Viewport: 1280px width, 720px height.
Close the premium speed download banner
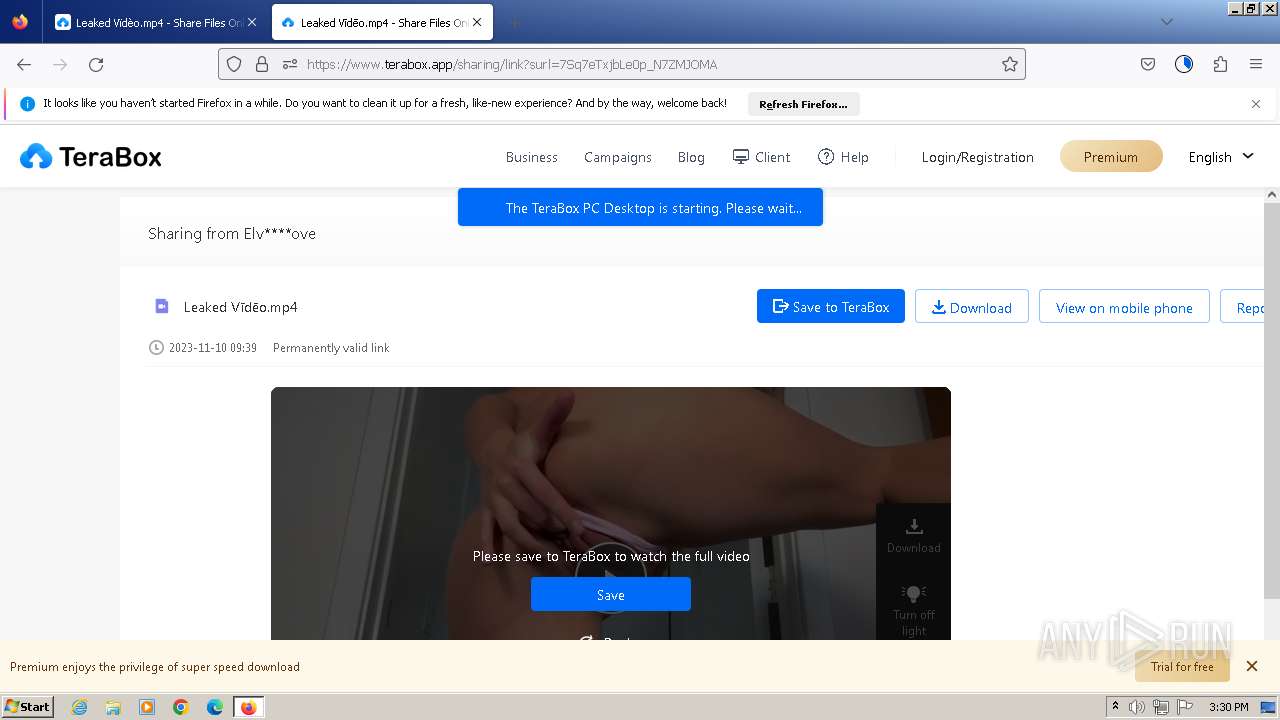[x=1252, y=666]
